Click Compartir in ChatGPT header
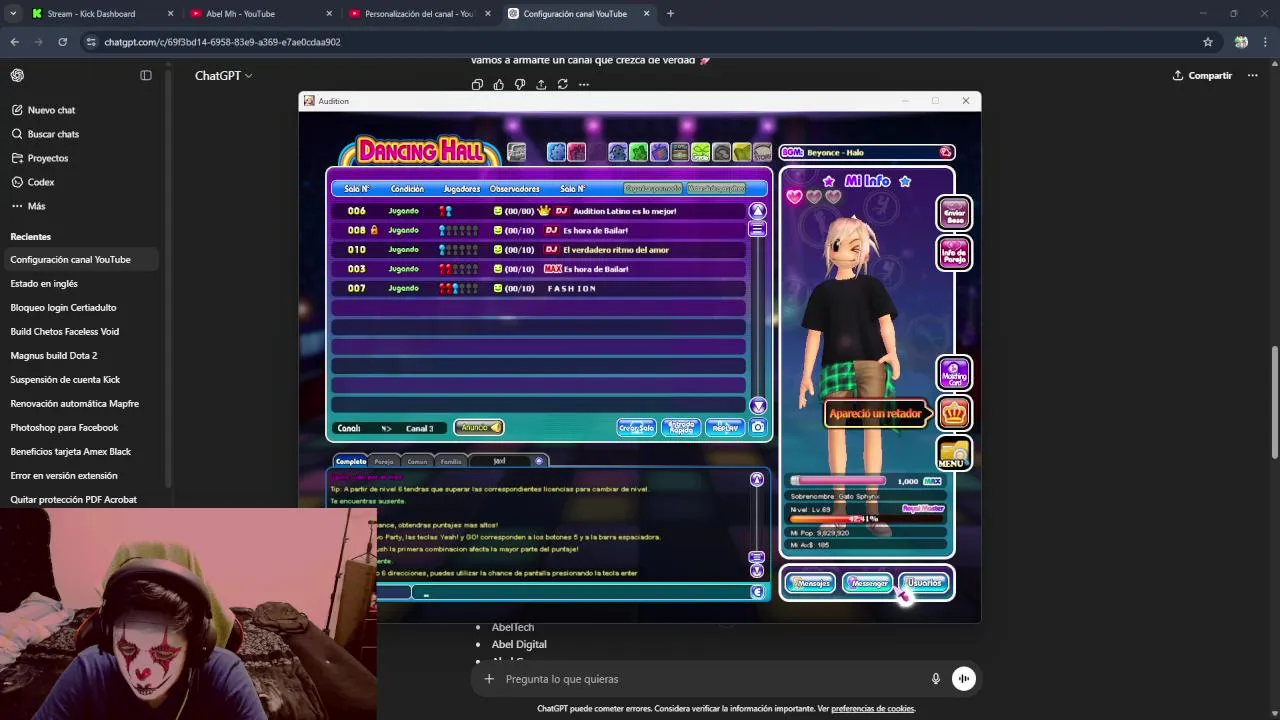Viewport: 1280px width, 720px height. click(1202, 75)
